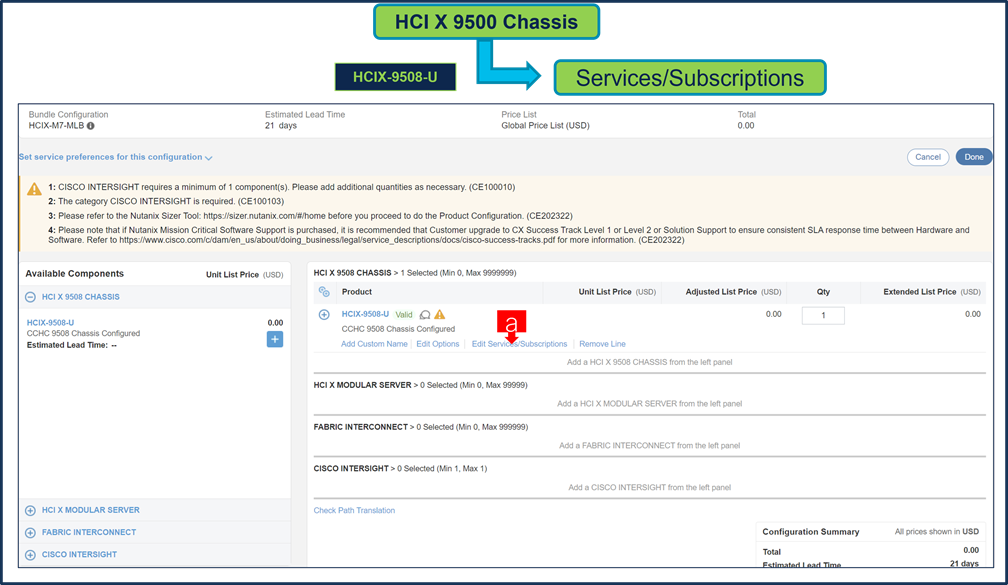
Task: Expand the HCI X MODULAR SERVER category
Action: tap(30, 510)
